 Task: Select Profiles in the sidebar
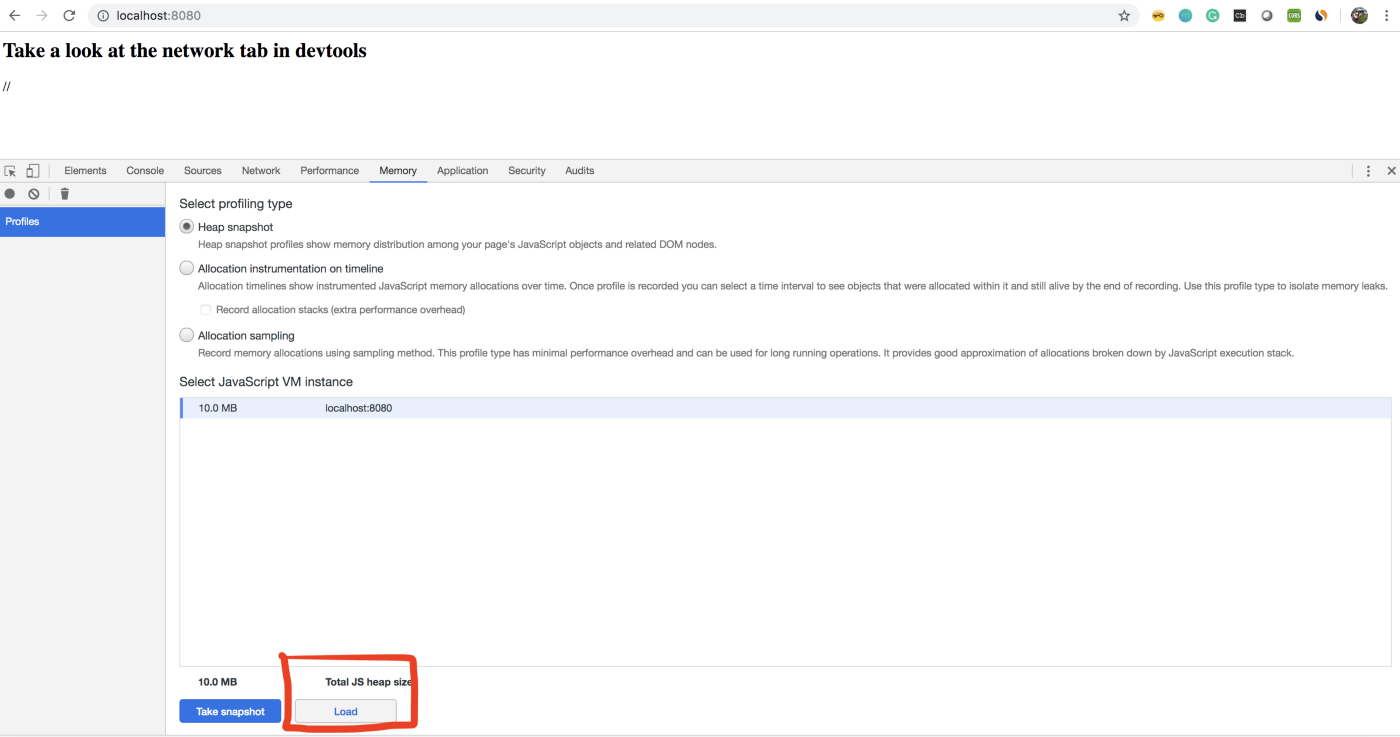82,221
